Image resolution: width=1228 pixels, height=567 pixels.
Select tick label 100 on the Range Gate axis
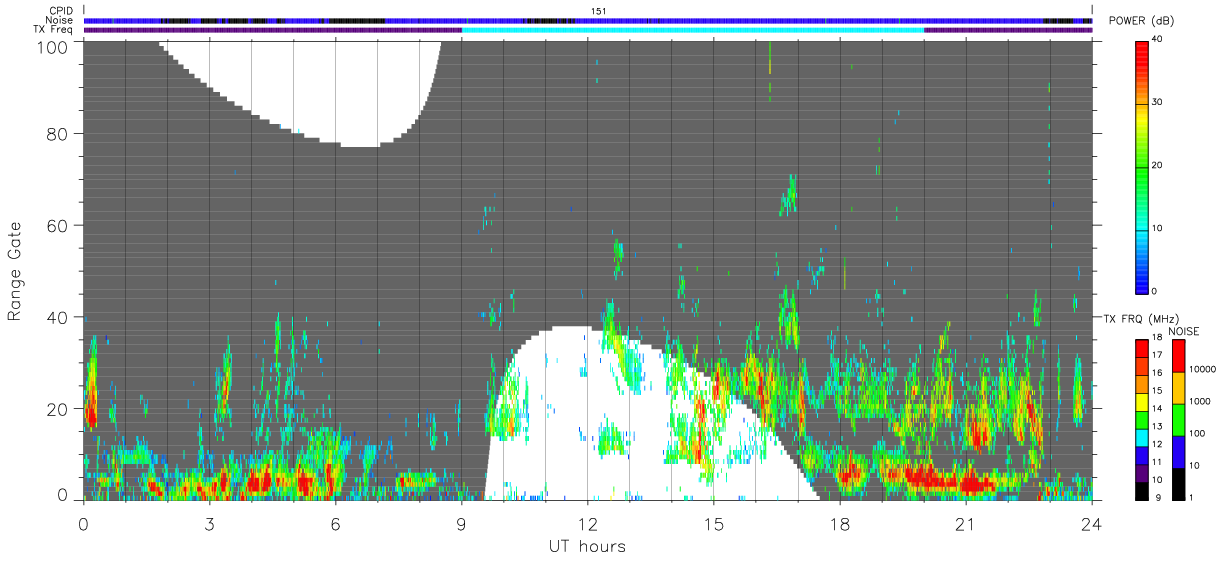[x=50, y=46]
